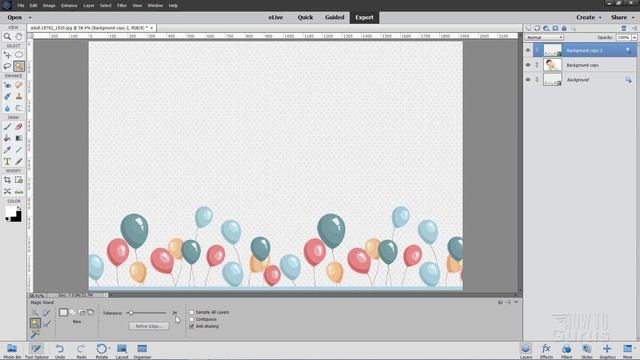Select the Zoom tool in toolbox

(7, 36)
